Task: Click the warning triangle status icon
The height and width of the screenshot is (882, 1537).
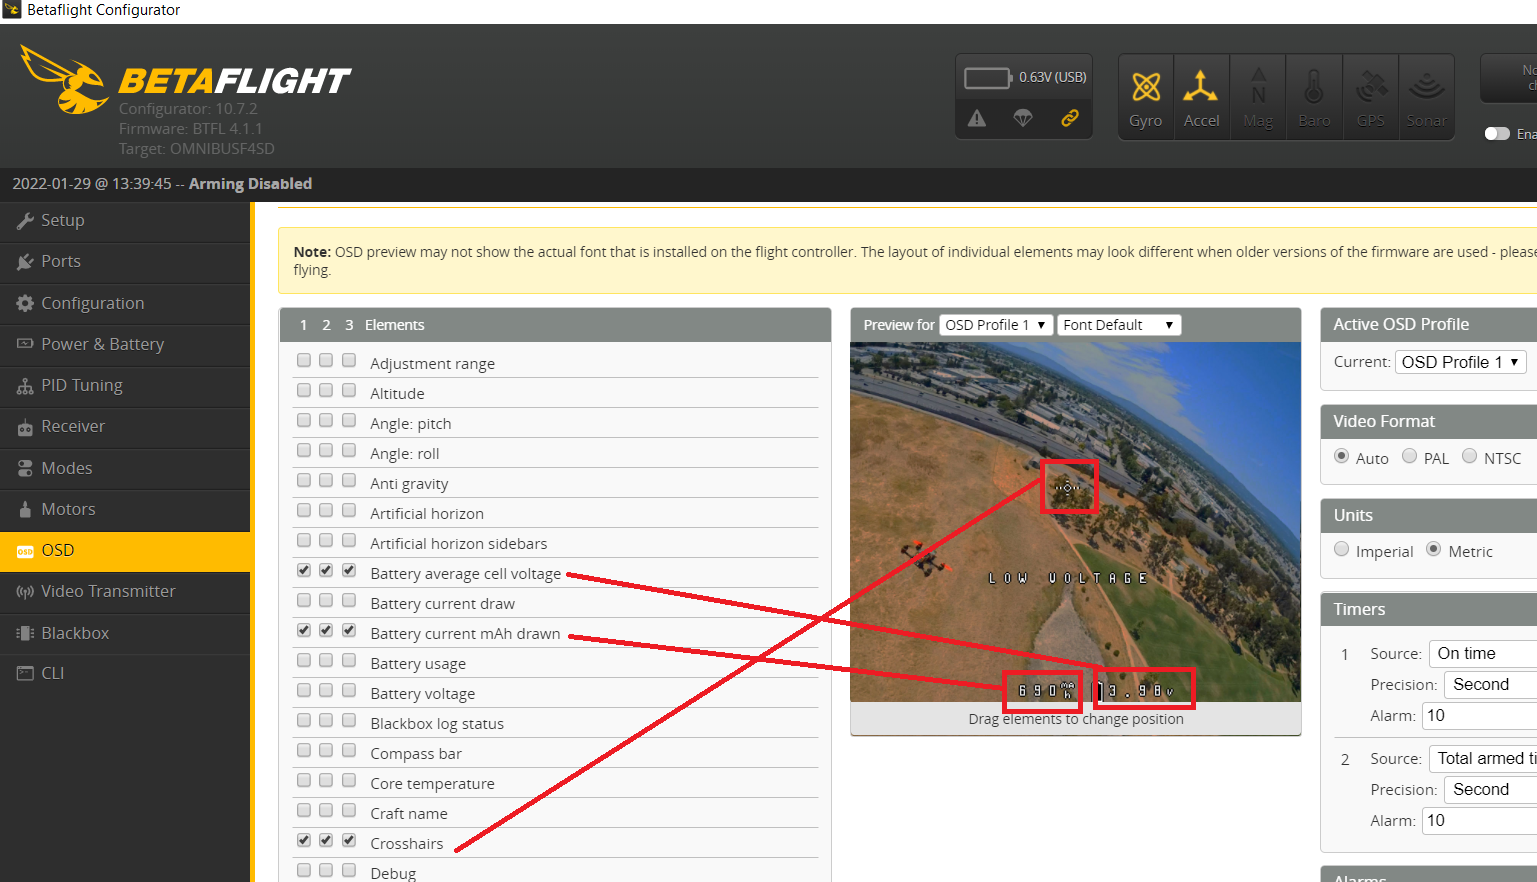Action: [977, 118]
